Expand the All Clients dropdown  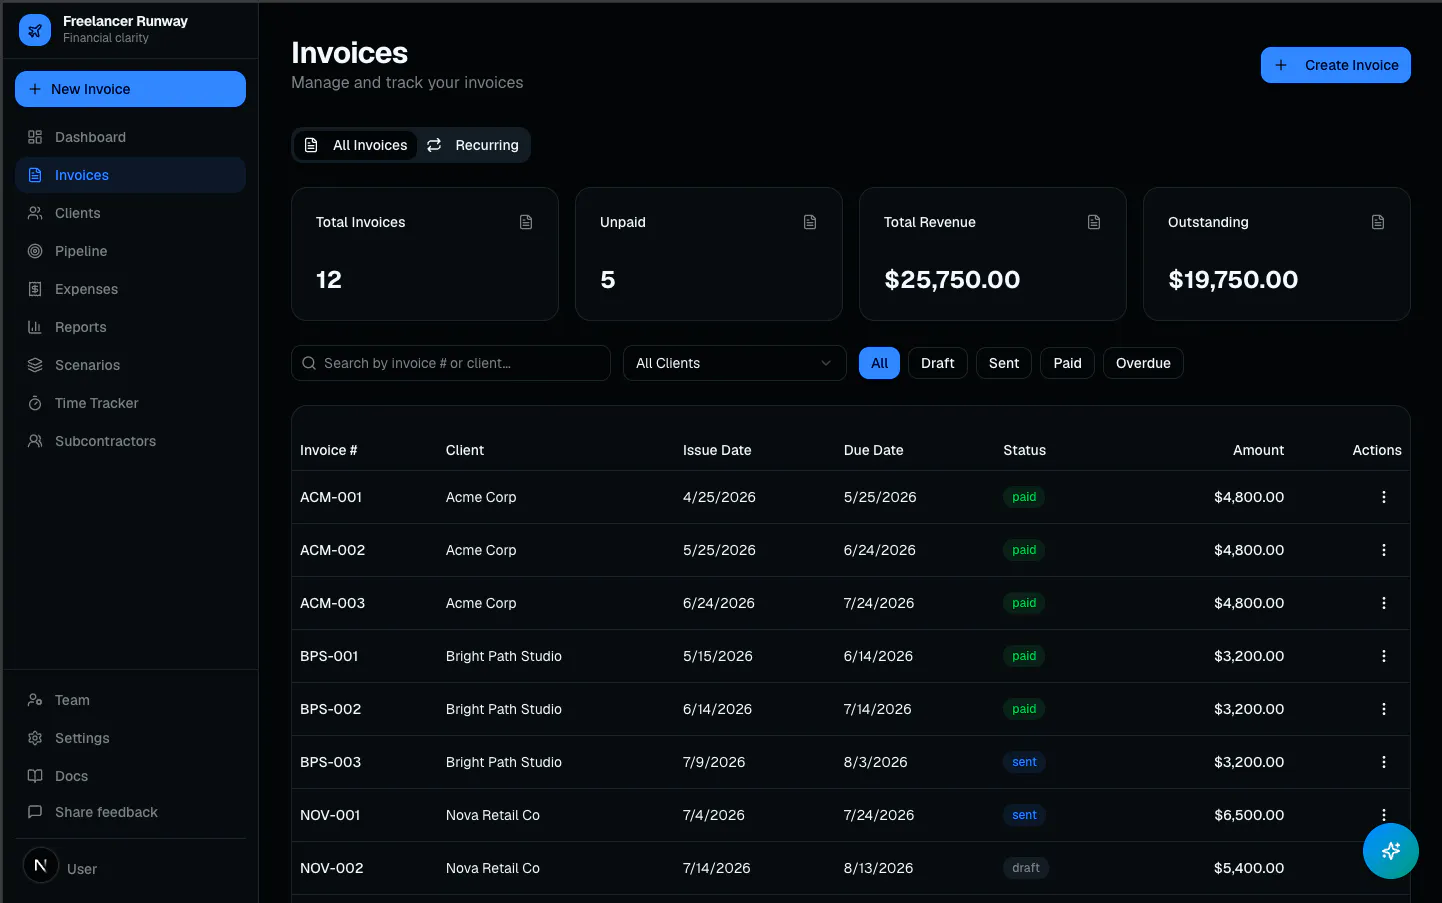click(x=735, y=363)
